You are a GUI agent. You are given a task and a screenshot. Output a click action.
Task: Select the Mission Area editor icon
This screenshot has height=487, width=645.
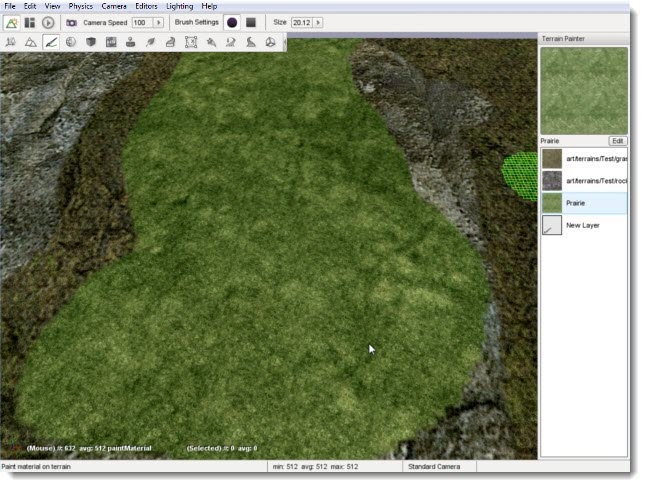coord(191,42)
